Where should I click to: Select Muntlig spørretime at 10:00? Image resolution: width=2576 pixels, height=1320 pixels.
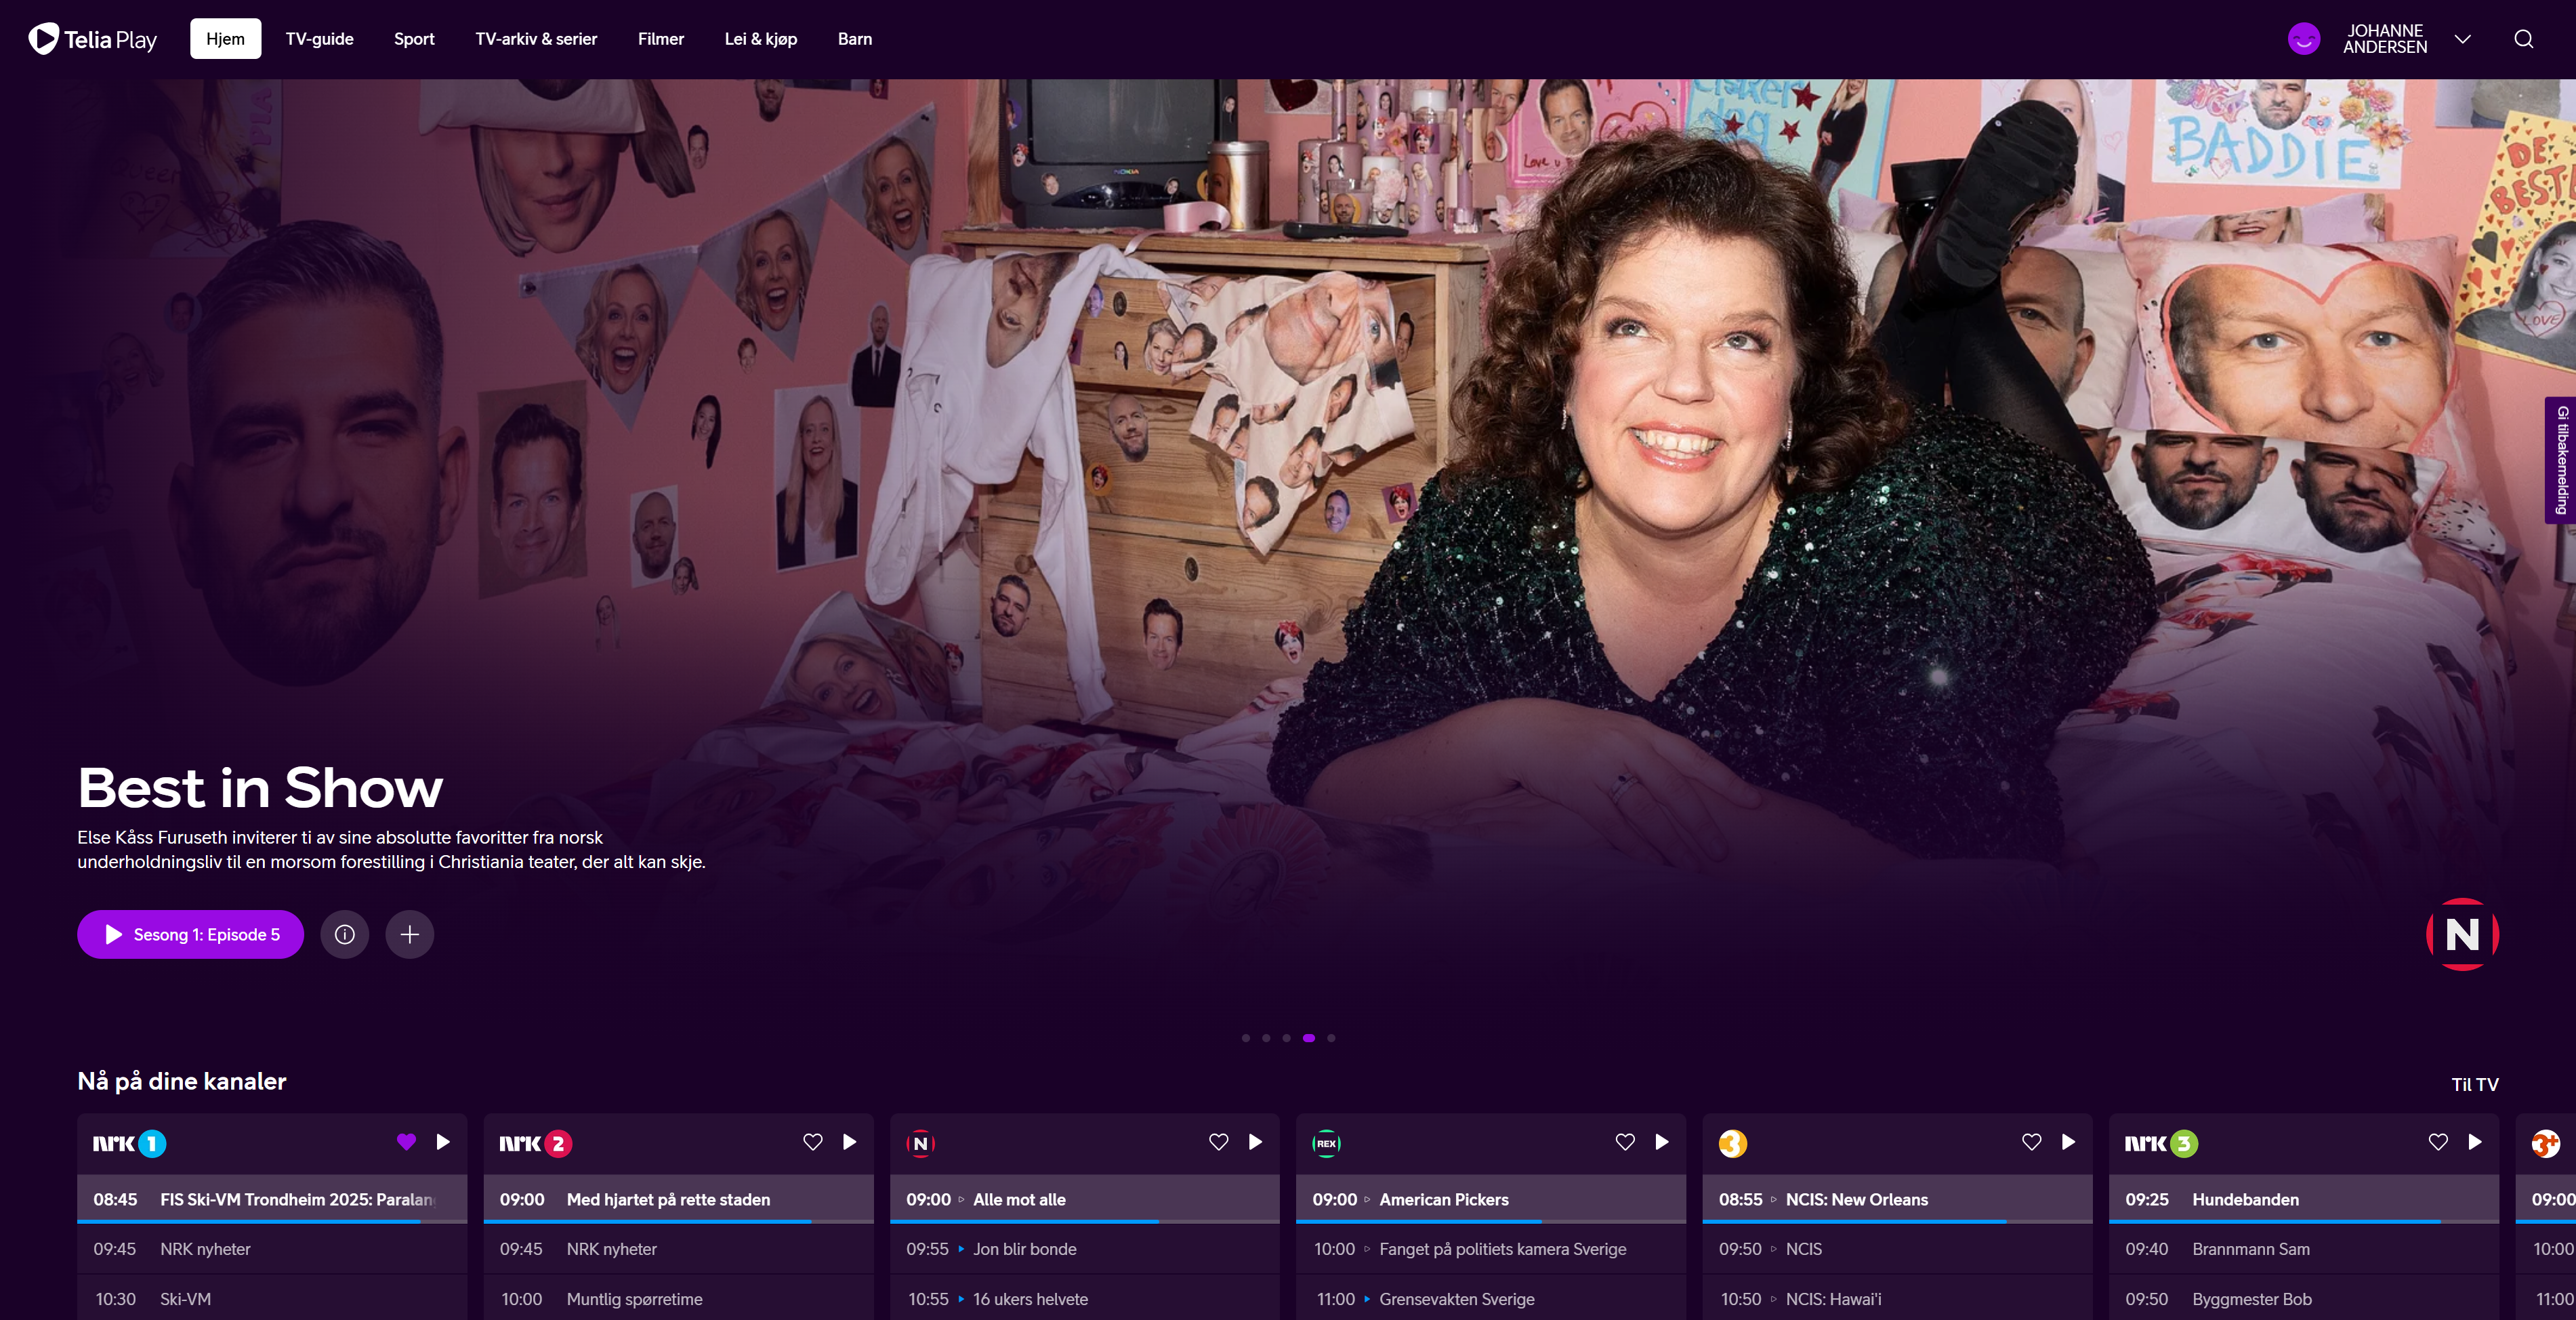(x=678, y=1298)
